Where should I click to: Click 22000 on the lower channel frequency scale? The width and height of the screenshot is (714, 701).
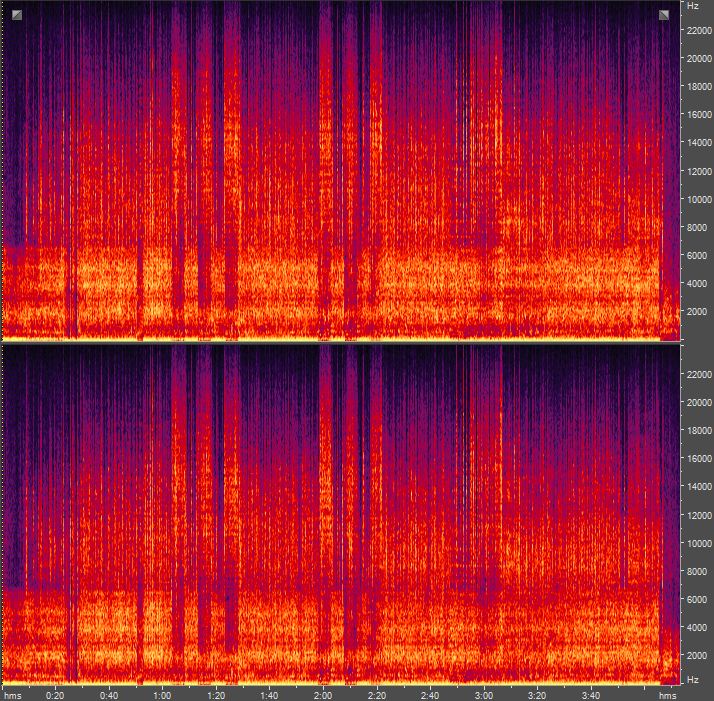pyautogui.click(x=699, y=374)
